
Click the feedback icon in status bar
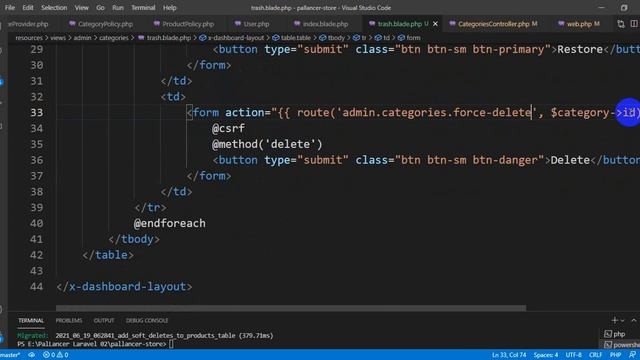pyautogui.click(x=633, y=355)
